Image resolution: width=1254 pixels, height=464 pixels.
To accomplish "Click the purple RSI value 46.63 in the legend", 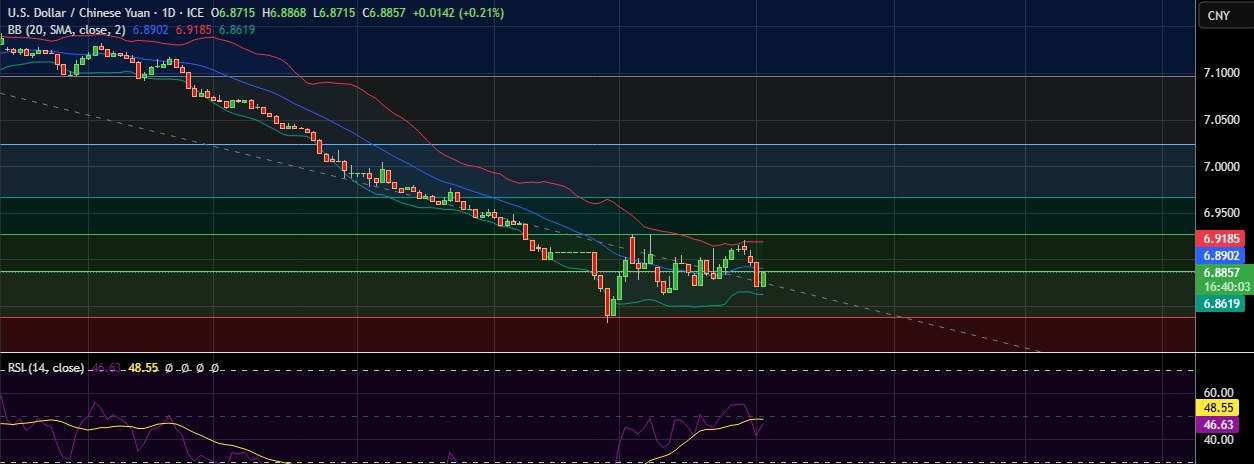I will (106, 368).
